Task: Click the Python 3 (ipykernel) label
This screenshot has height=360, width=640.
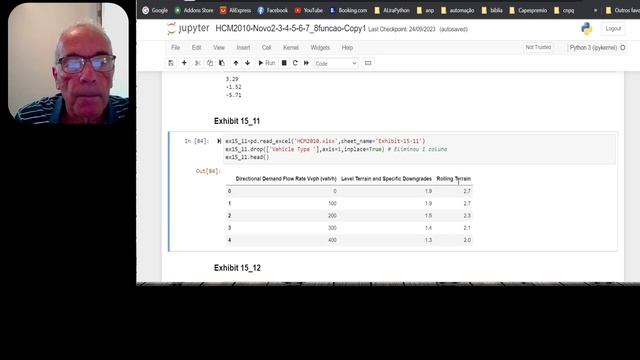Action: [593, 48]
